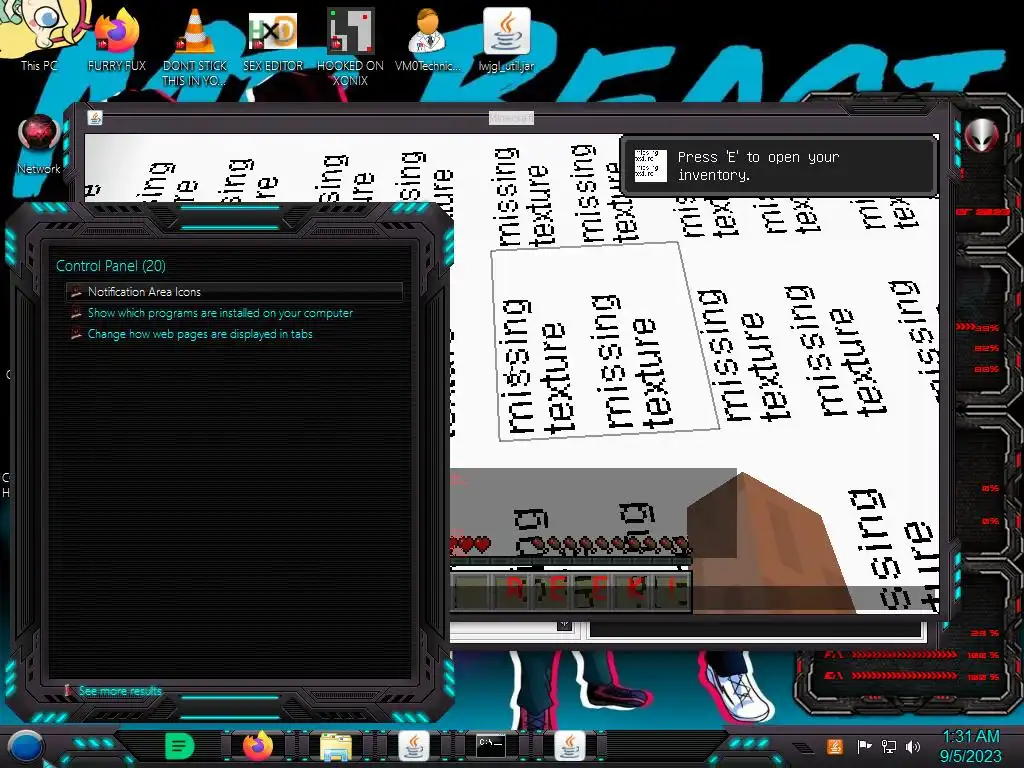Open the network tray icon
The height and width of the screenshot is (768, 1024).
889,746
